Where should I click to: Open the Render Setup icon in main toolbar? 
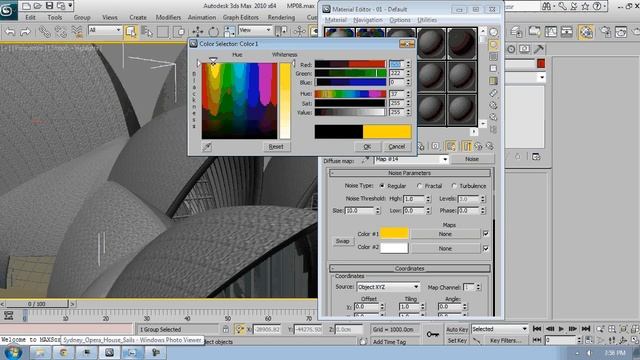coord(606,31)
